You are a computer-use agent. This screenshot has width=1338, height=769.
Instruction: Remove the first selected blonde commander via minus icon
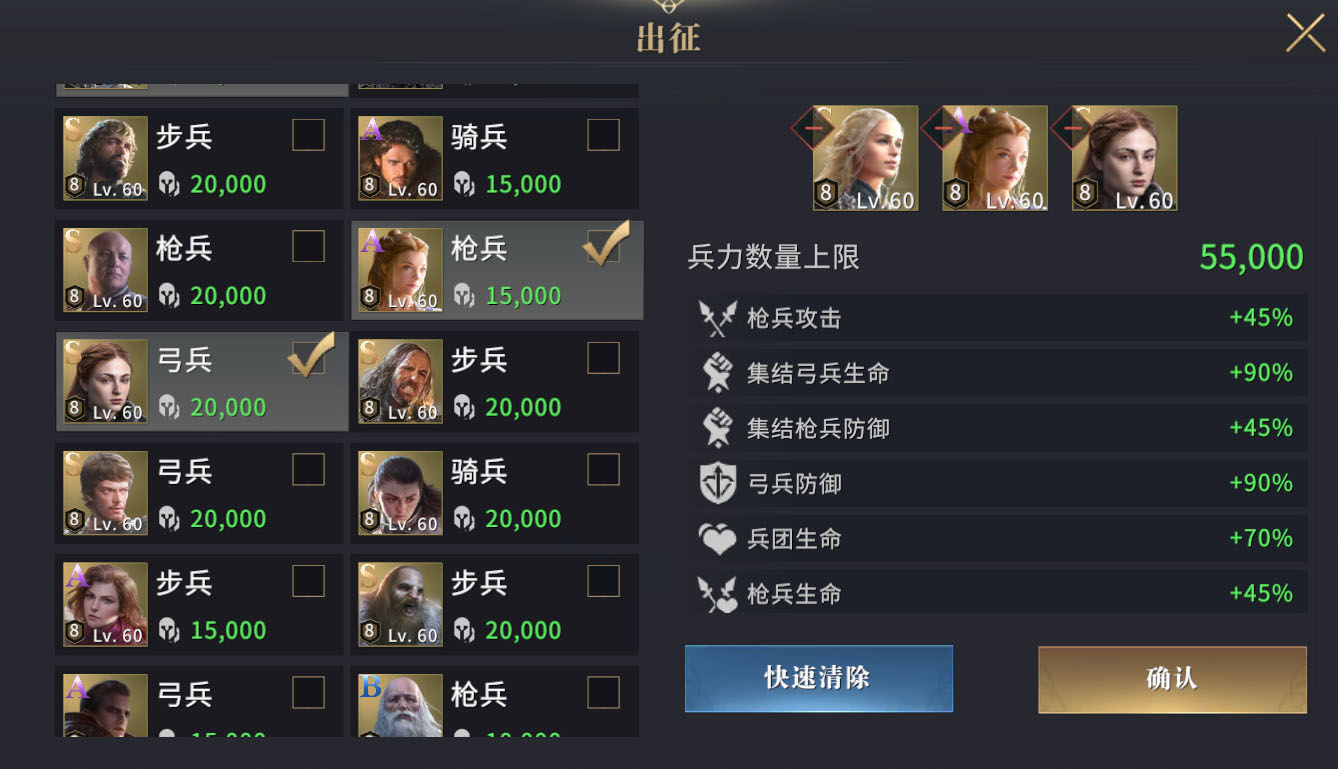point(813,129)
